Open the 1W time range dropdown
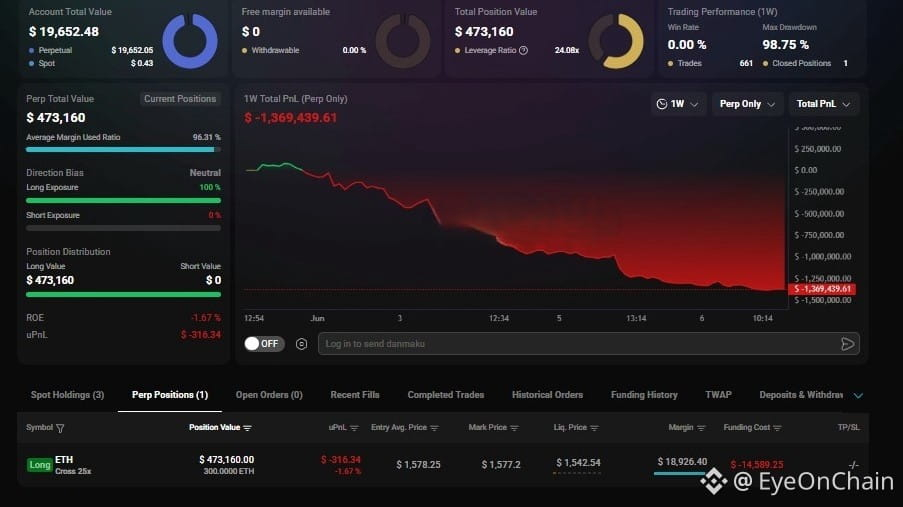This screenshot has height=507, width=903. point(678,104)
